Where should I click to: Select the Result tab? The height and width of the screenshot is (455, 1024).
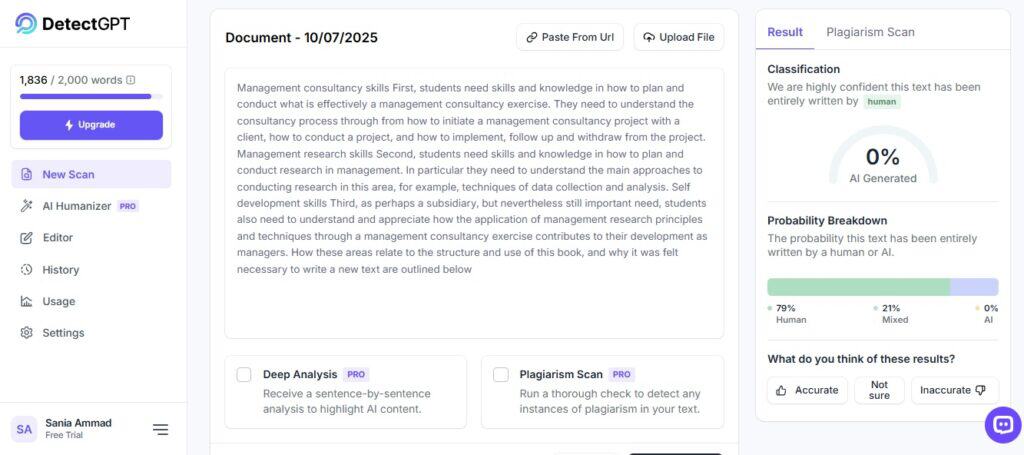pos(785,32)
